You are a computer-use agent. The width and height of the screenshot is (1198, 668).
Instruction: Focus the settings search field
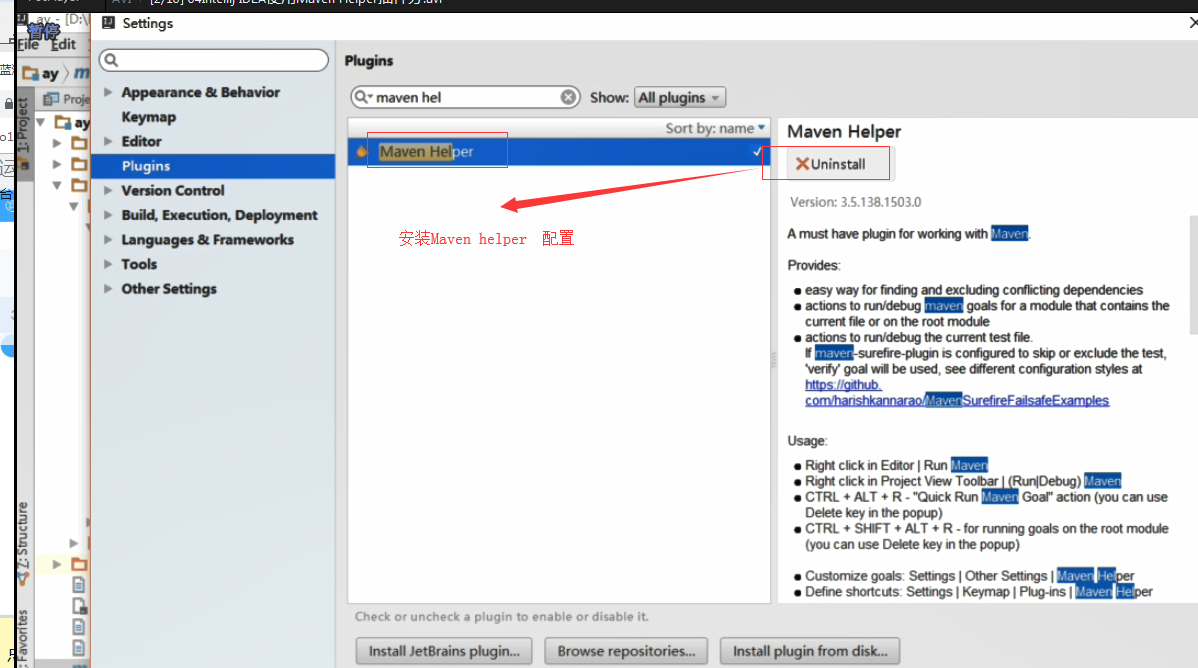[214, 60]
